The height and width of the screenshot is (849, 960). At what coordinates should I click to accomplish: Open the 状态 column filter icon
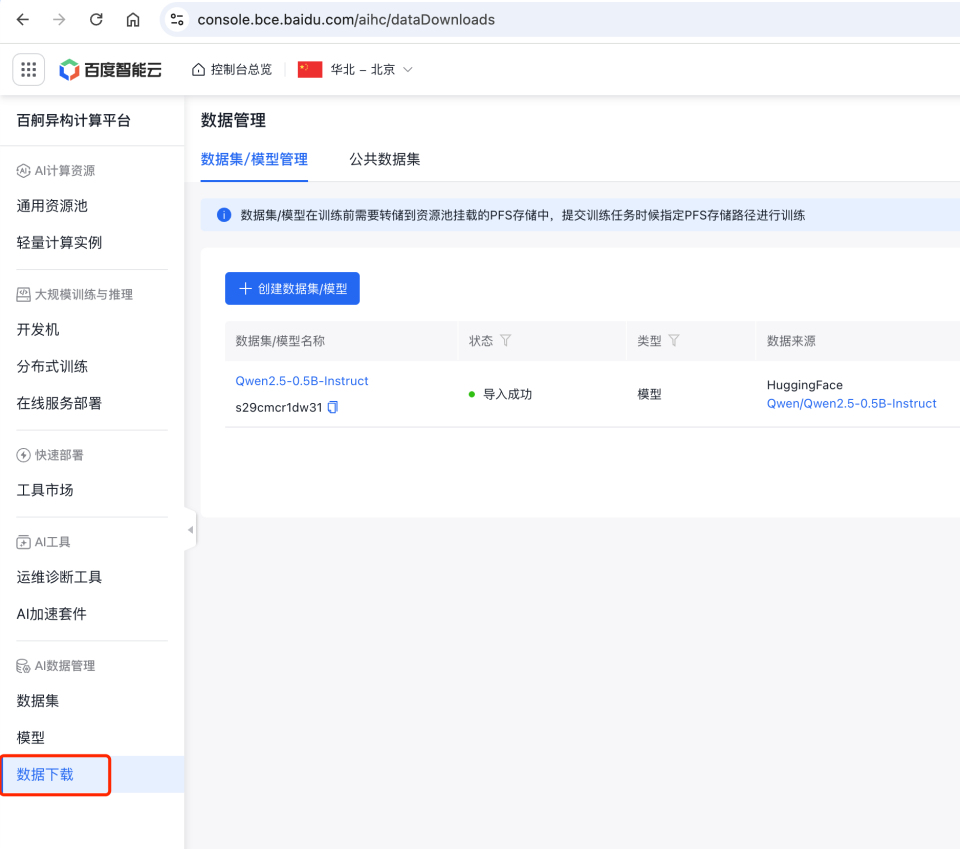[x=506, y=340]
